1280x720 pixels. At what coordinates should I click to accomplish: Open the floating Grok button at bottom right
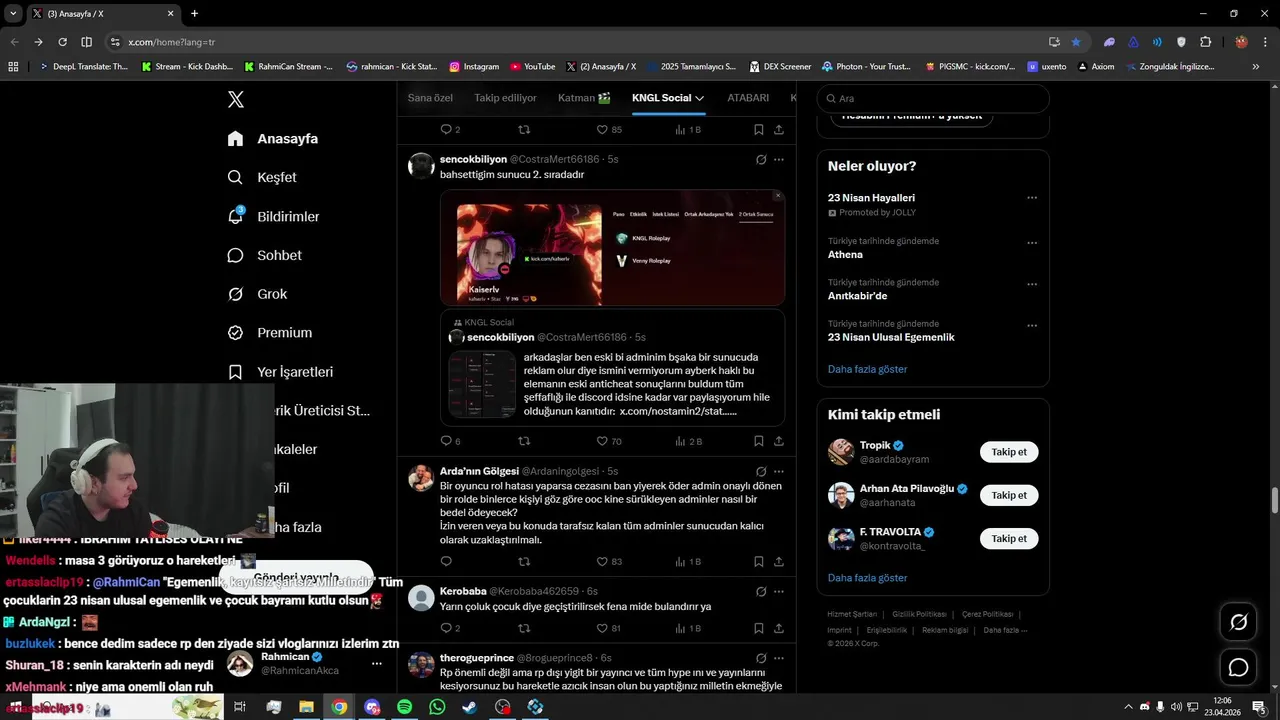(x=1238, y=622)
